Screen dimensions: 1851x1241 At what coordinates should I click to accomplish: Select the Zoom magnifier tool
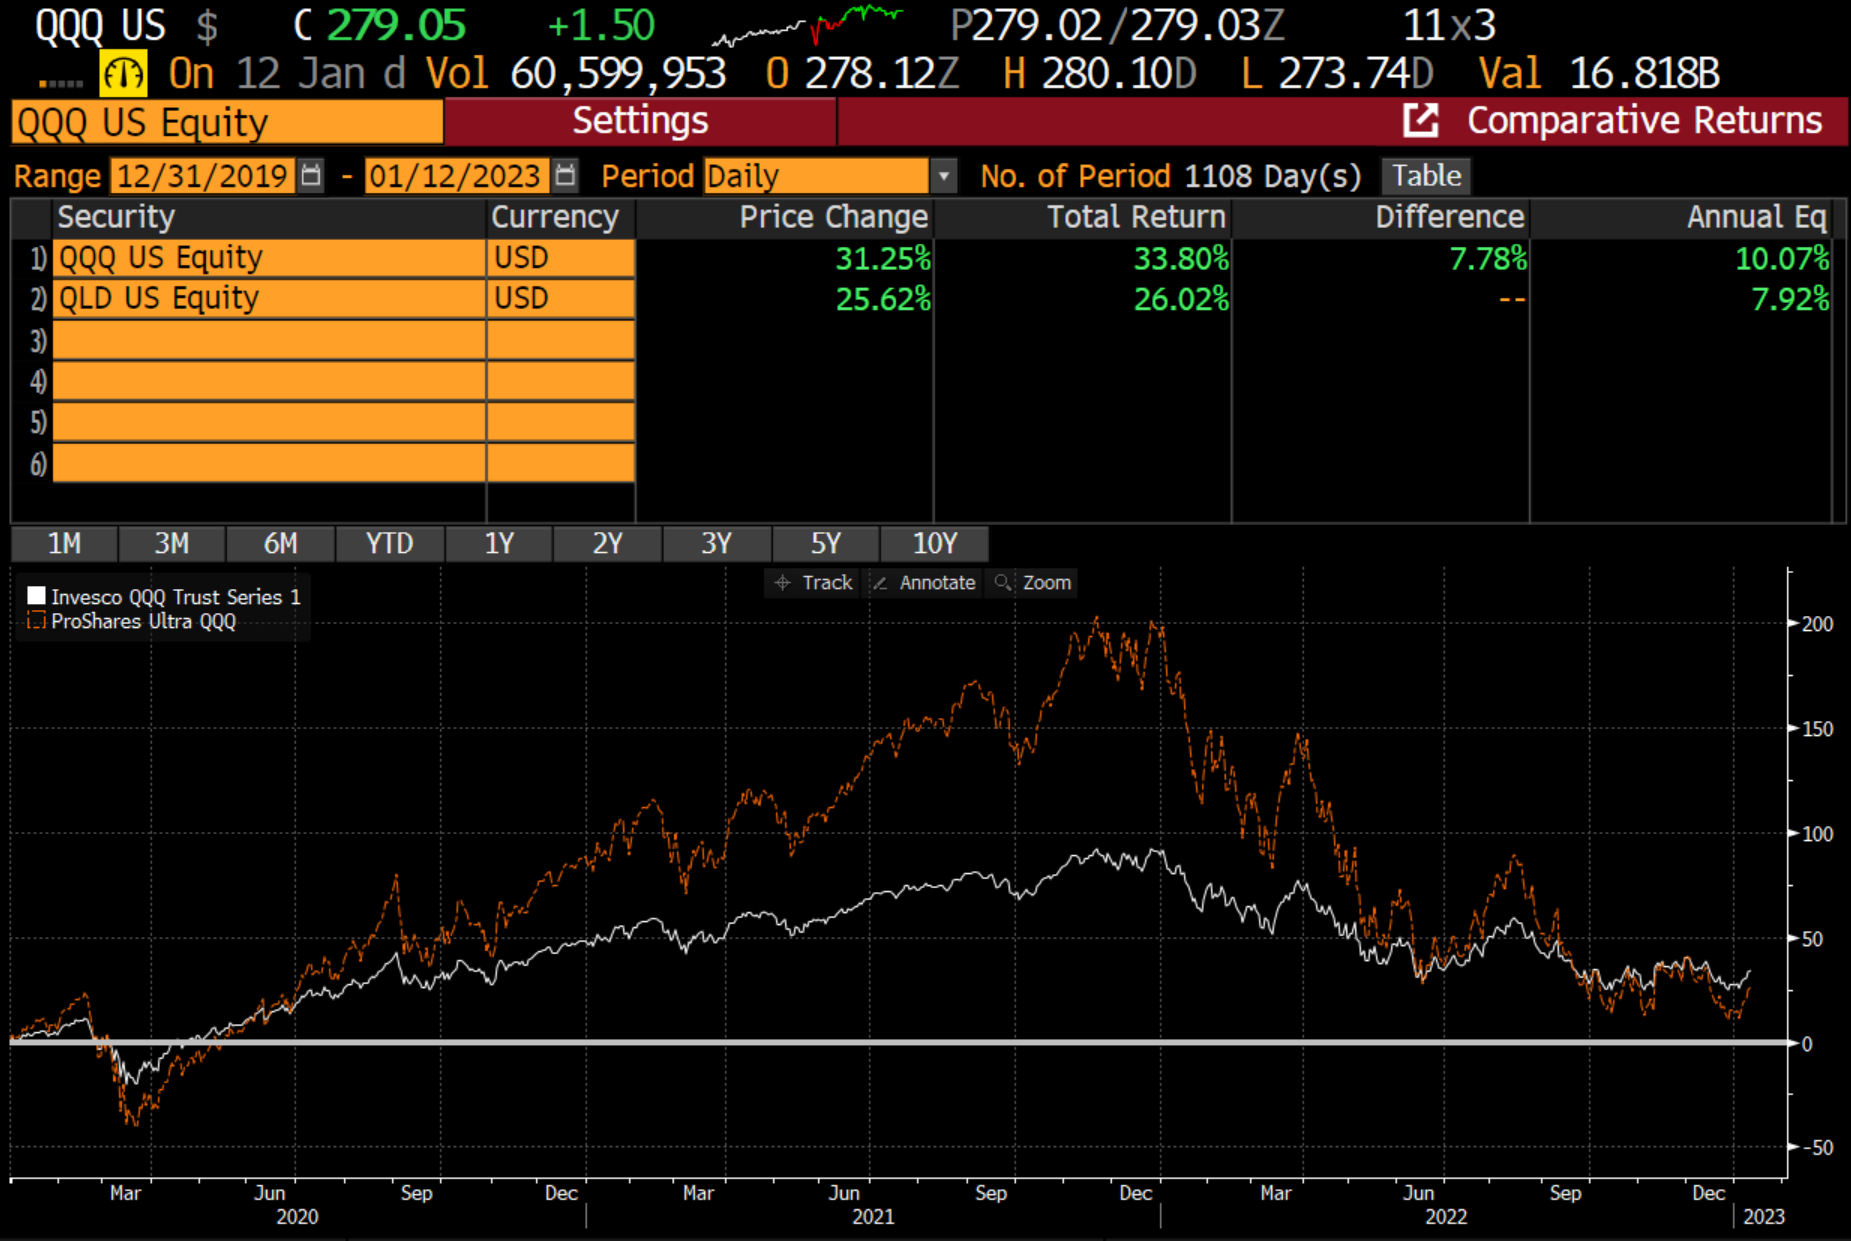pos(1003,583)
